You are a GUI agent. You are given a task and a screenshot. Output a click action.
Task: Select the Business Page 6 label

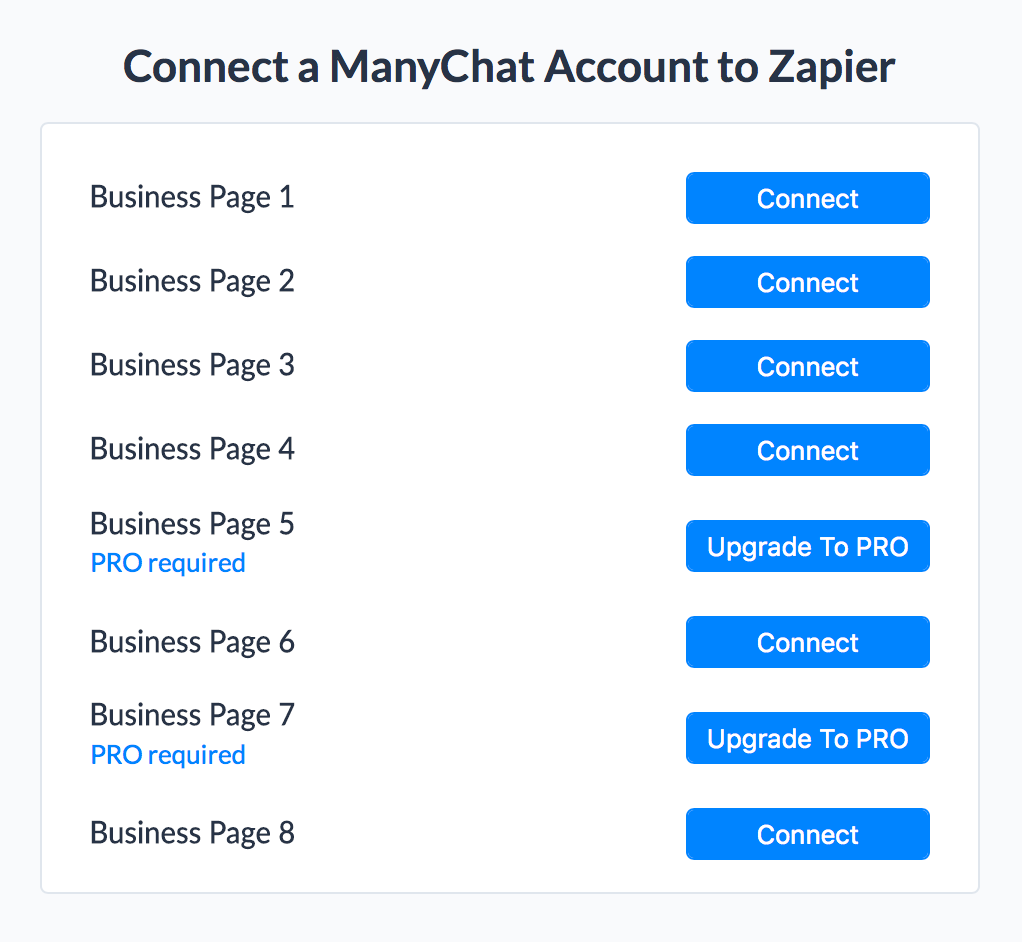tap(192, 643)
